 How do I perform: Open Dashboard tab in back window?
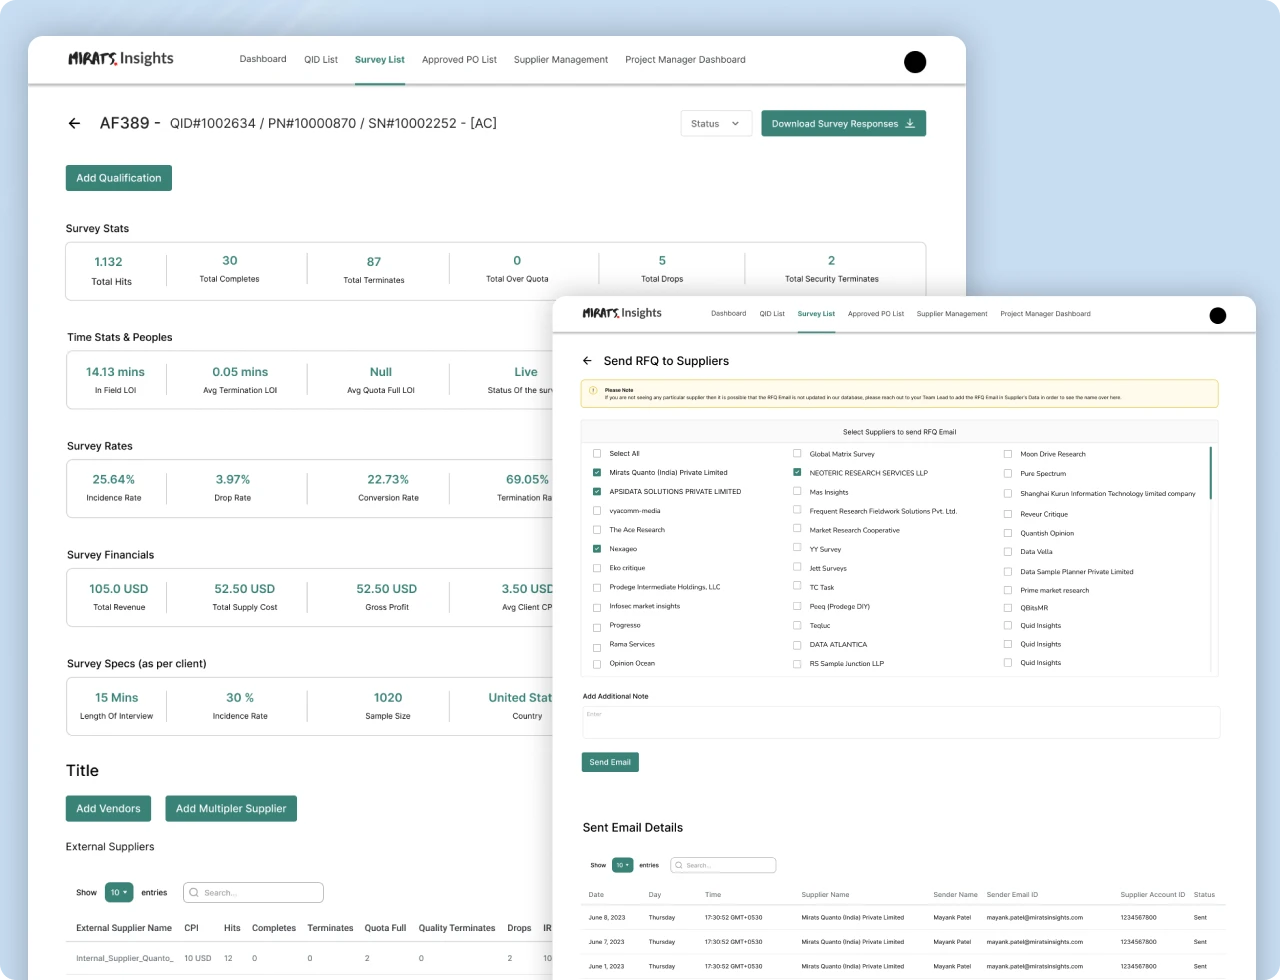point(263,59)
